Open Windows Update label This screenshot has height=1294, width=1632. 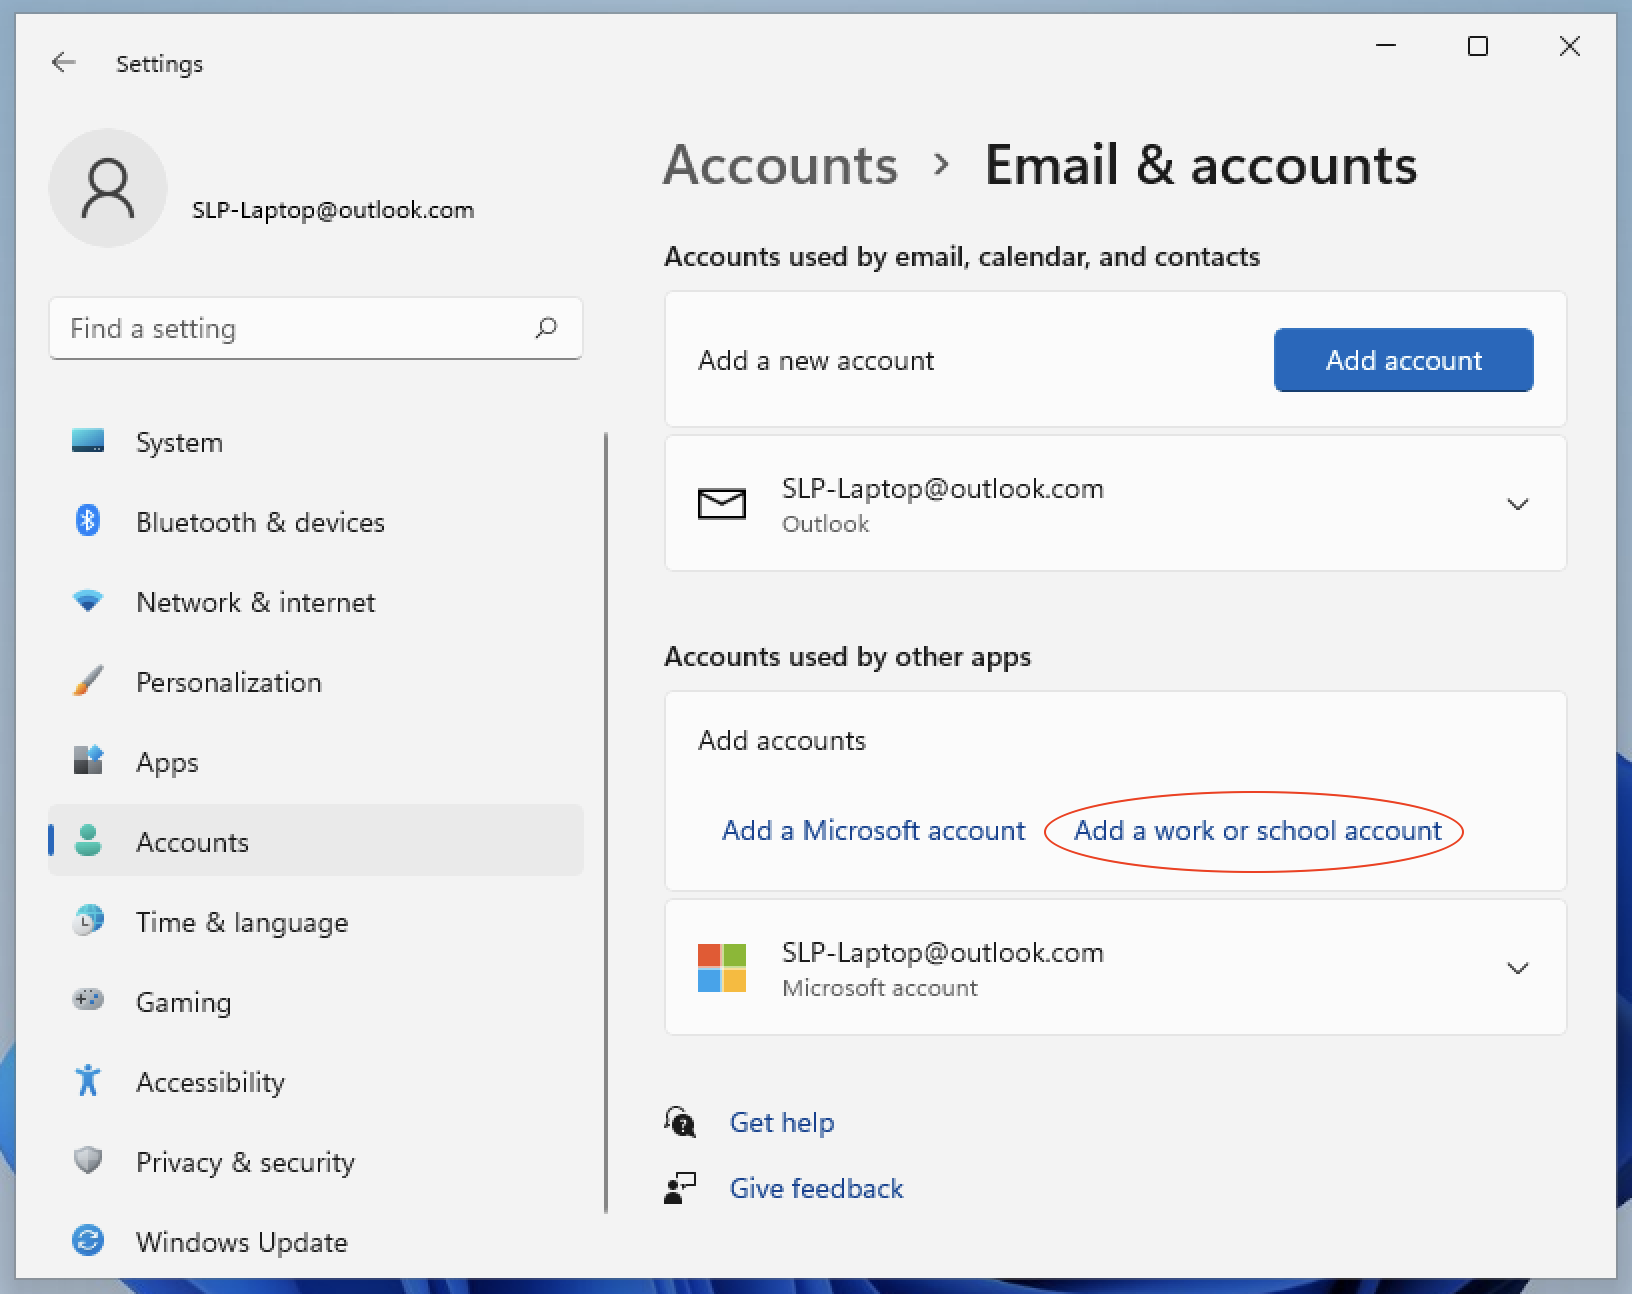click(242, 1243)
